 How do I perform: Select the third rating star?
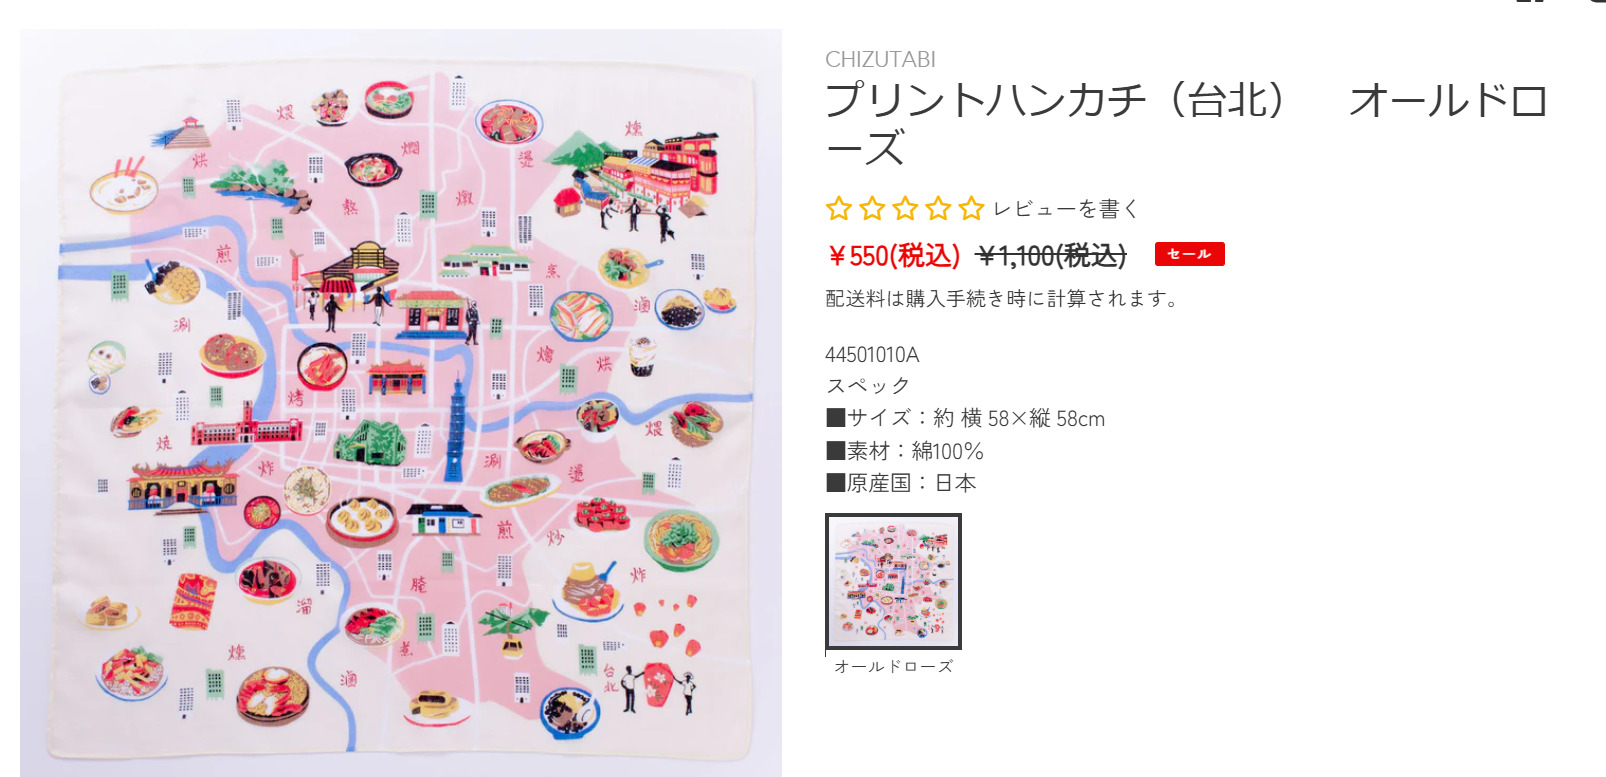905,208
